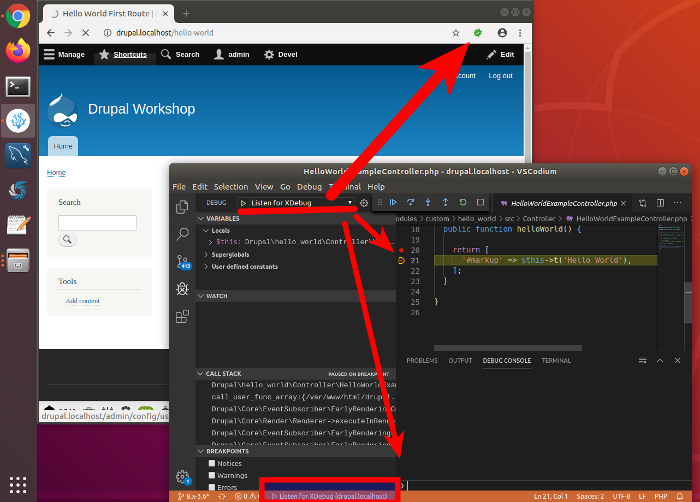The width and height of the screenshot is (700, 502).
Task: Select HelloWorldExampleController.php editor tab
Action: tap(563, 203)
